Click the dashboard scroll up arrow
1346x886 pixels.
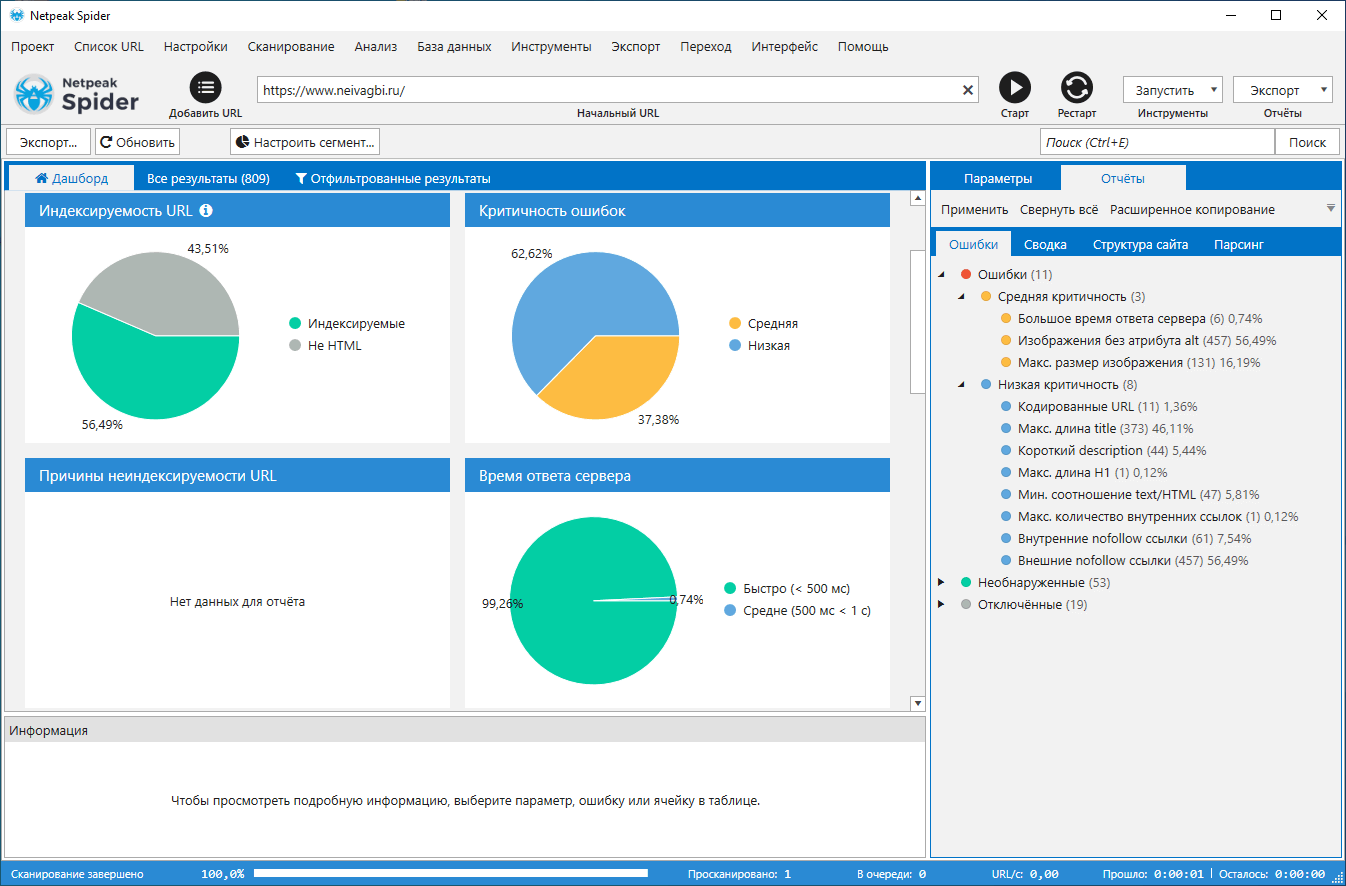(917, 199)
